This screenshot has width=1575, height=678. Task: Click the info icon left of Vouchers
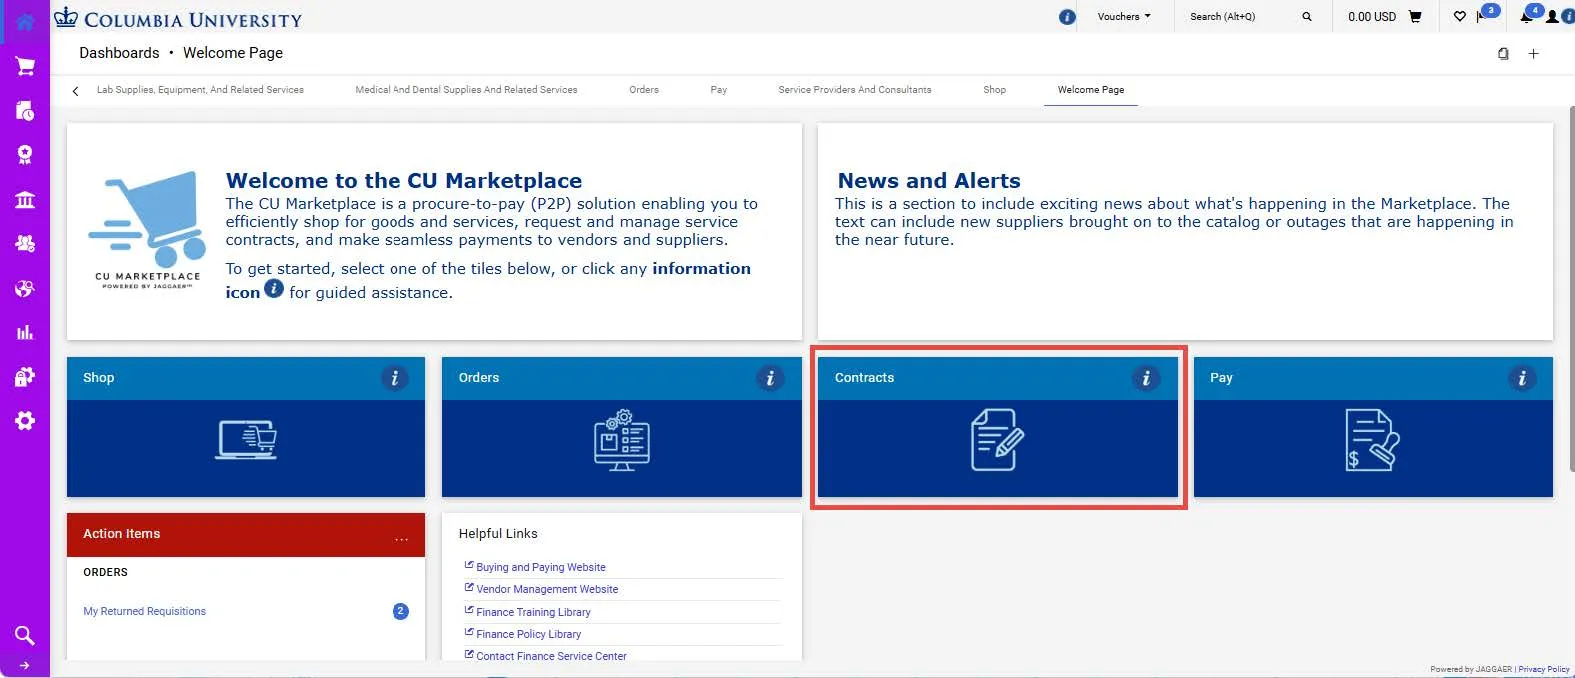tap(1067, 17)
